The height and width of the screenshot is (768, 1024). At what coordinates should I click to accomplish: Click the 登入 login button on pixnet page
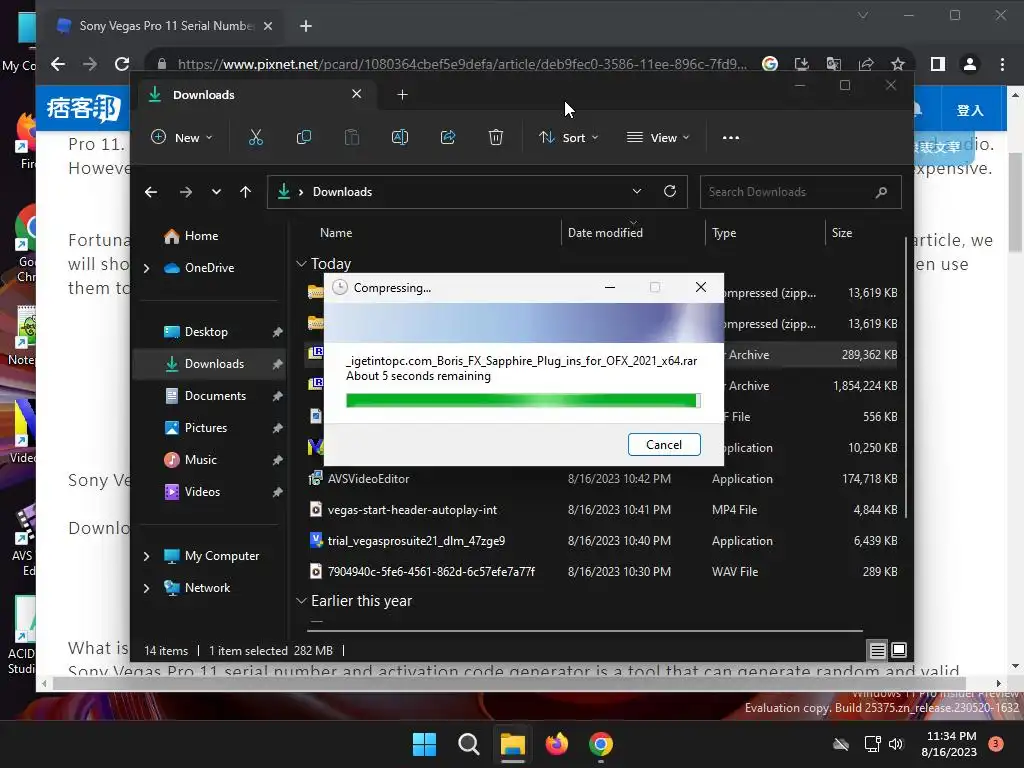[x=970, y=110]
